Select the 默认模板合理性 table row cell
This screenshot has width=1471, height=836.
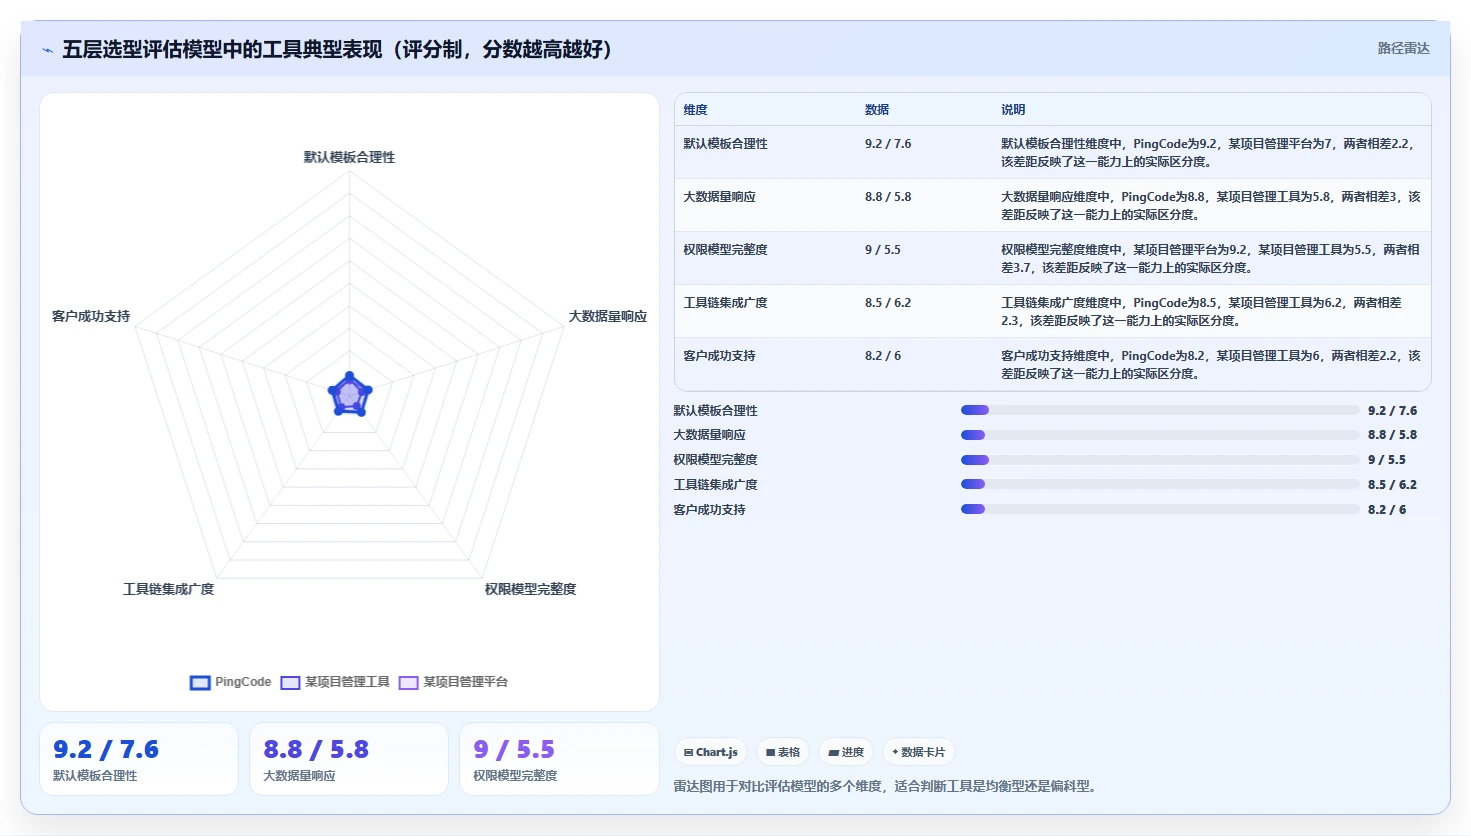click(x=725, y=144)
